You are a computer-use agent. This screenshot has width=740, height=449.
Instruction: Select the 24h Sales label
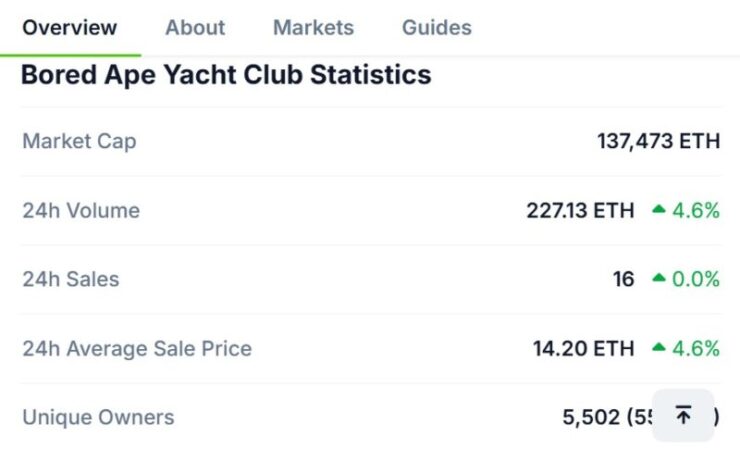71,279
